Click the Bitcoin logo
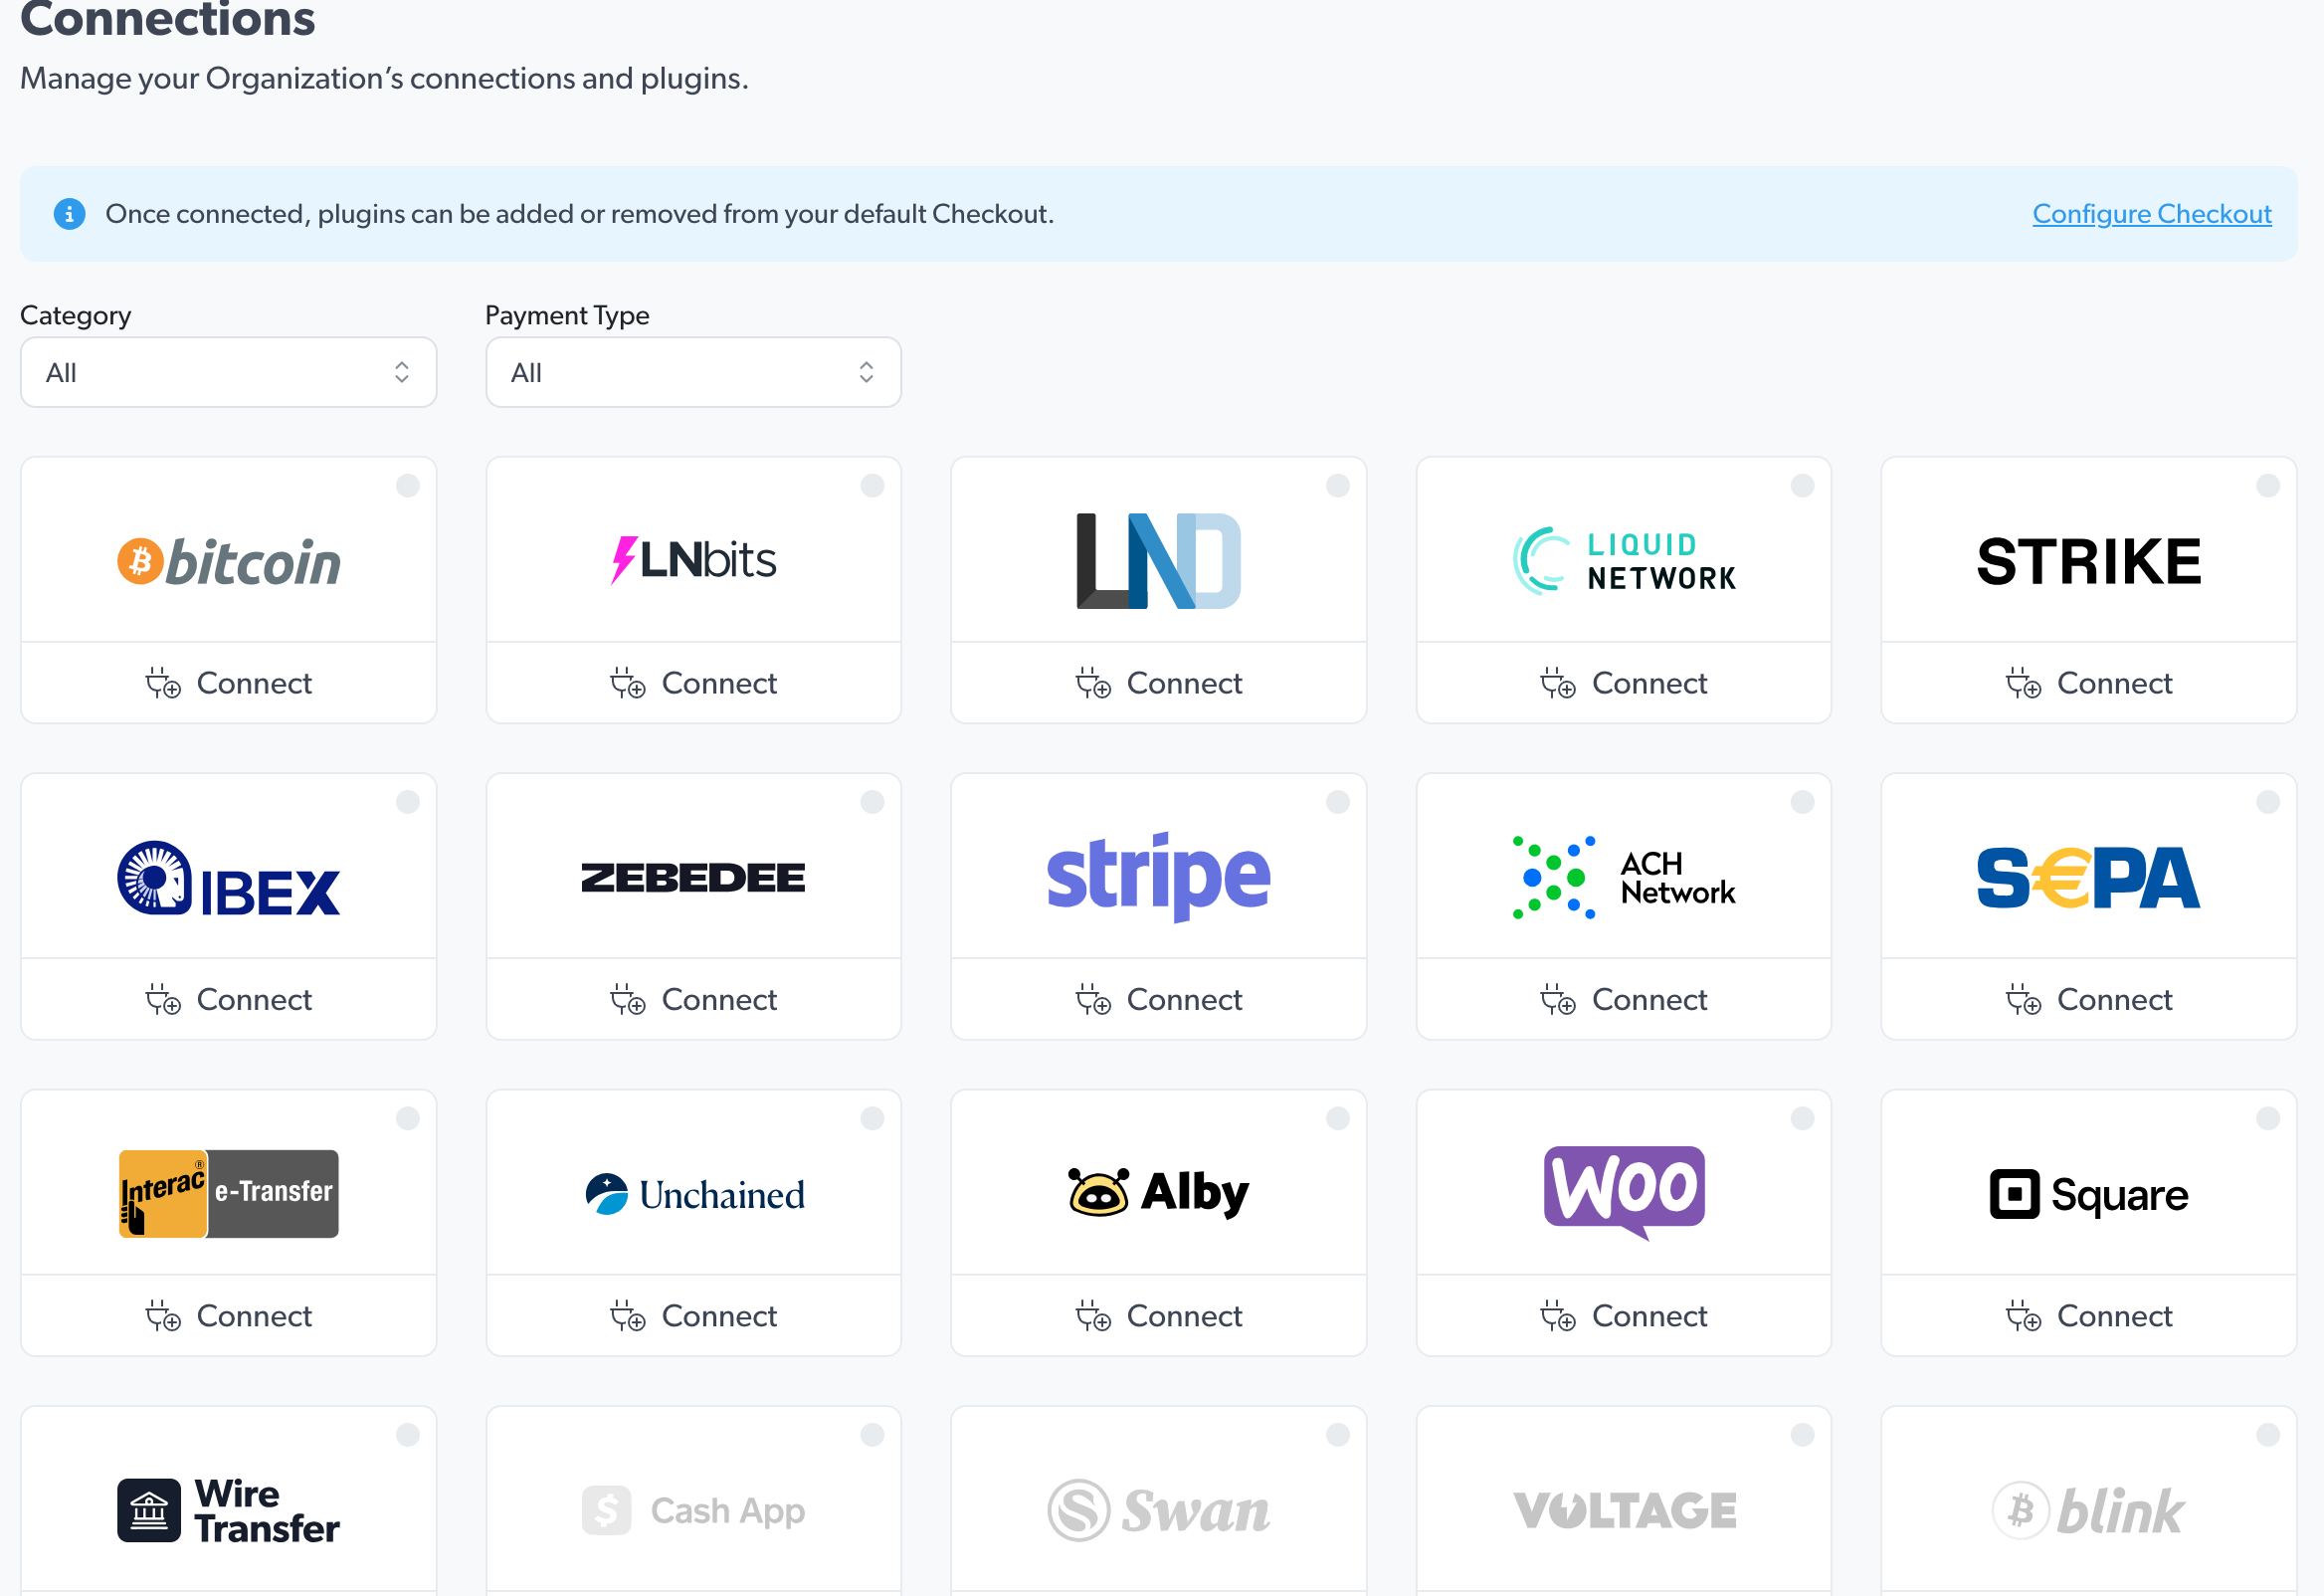The width and height of the screenshot is (2324, 1596). pyautogui.click(x=229, y=561)
